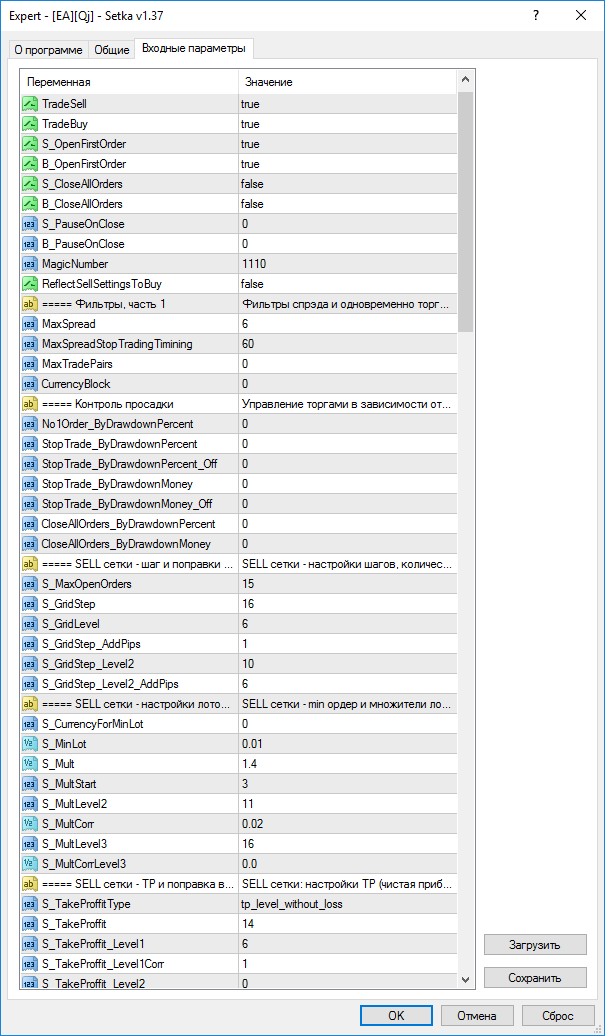The image size is (605, 1036).
Task: Click the MaxSpread integer icon
Action: click(x=30, y=324)
